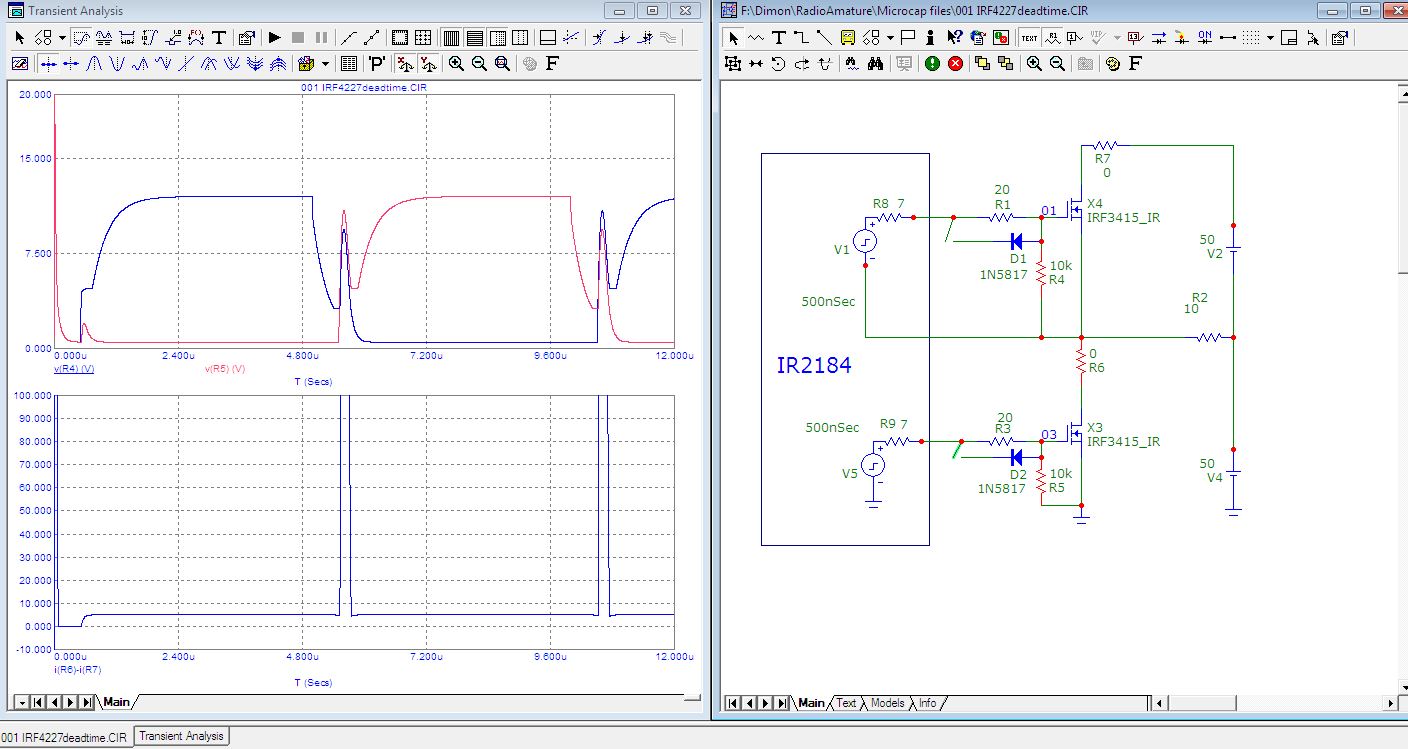This screenshot has width=1408, height=749.
Task: Click the green circle run icon
Action: [932, 63]
